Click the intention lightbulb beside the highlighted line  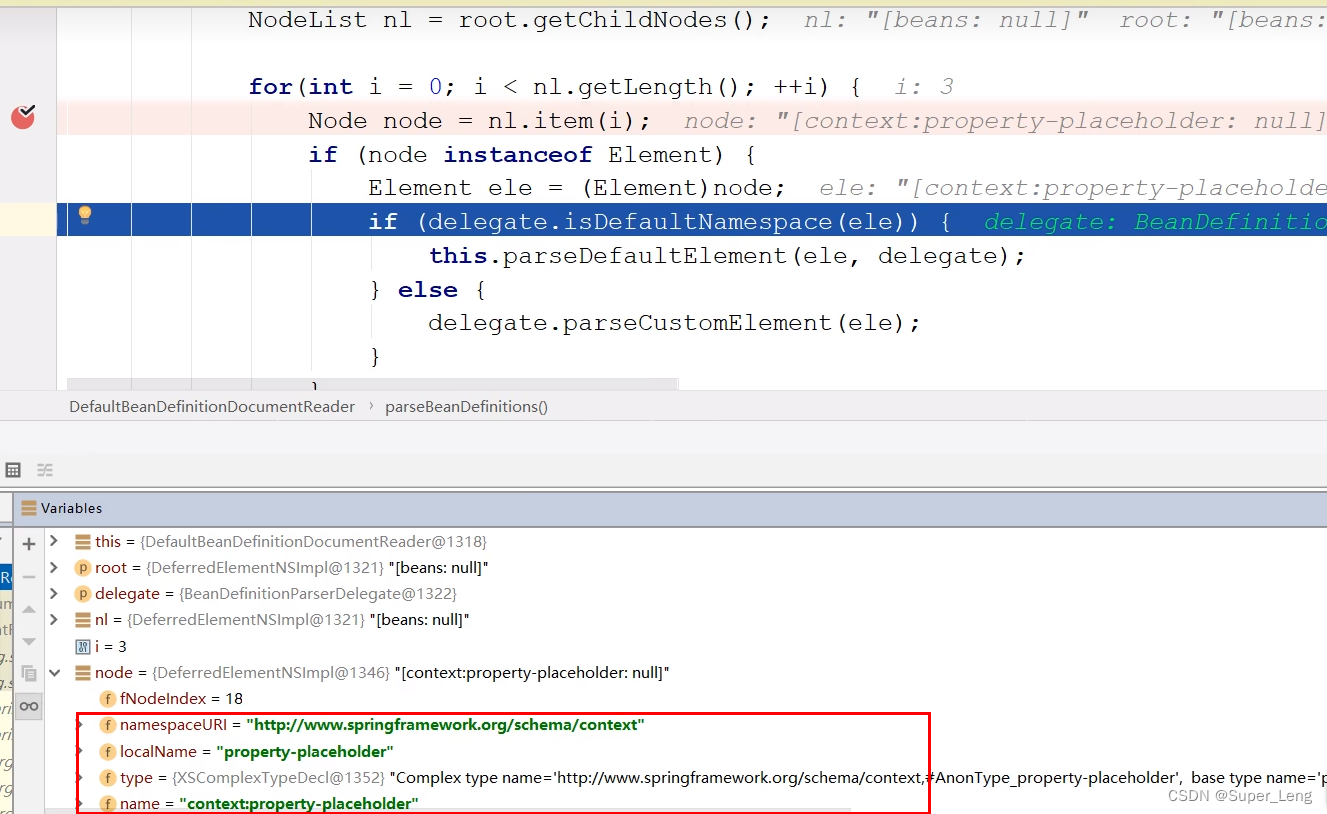[85, 214]
